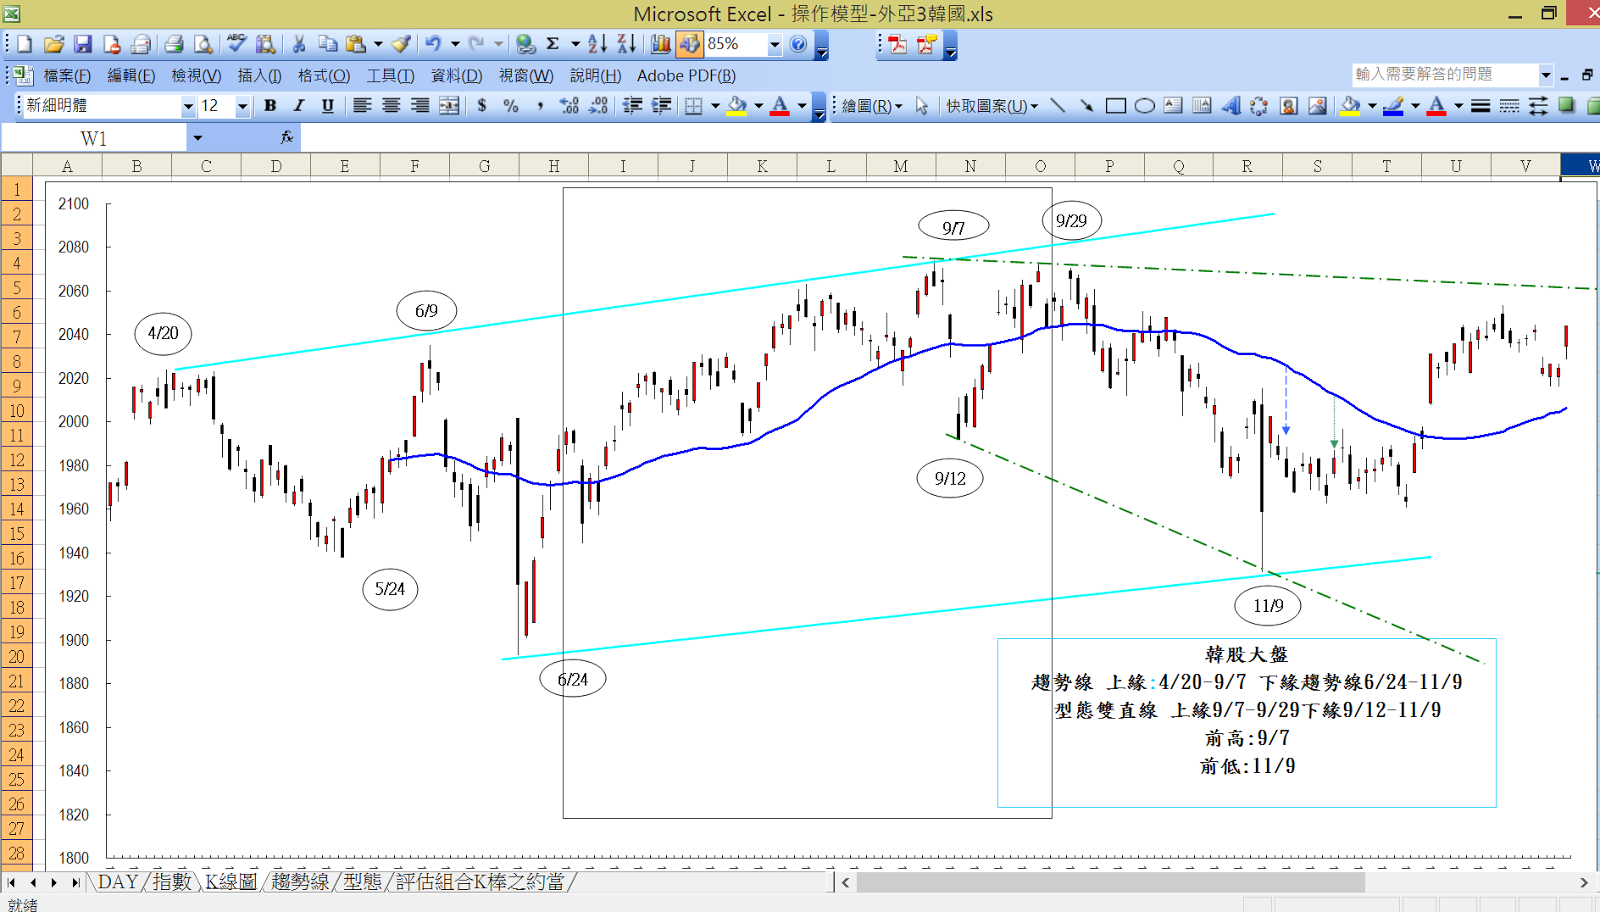This screenshot has width=1600, height=912.
Task: Click the Insert Hyperlink globe icon
Action: click(525, 44)
